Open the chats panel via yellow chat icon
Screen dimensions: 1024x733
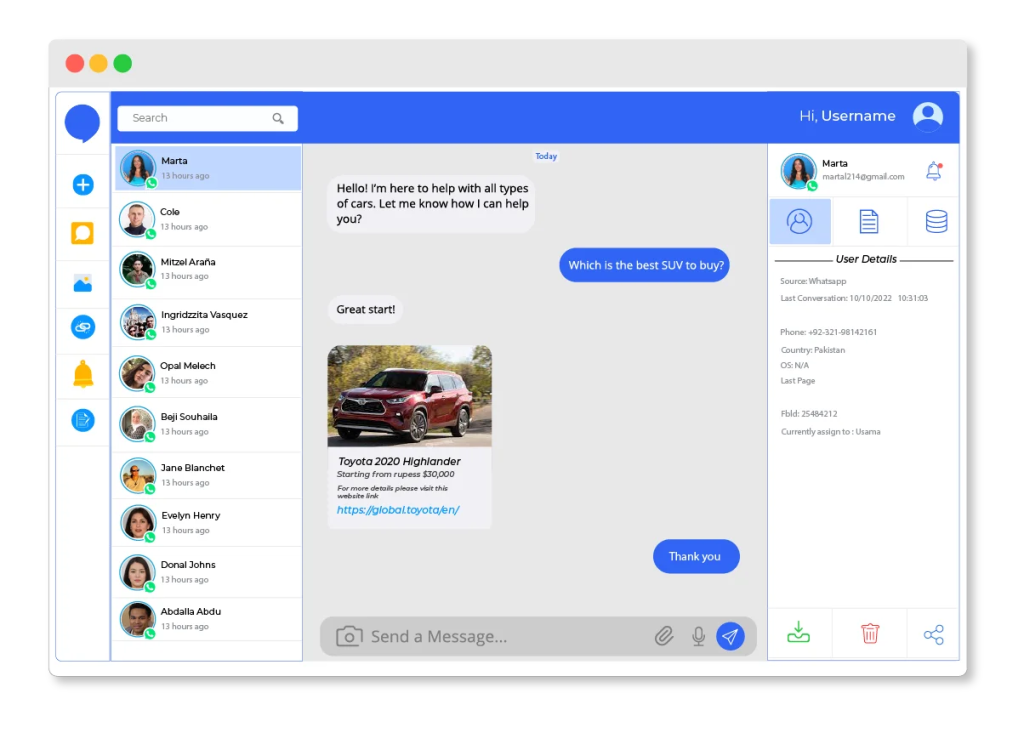[82, 232]
